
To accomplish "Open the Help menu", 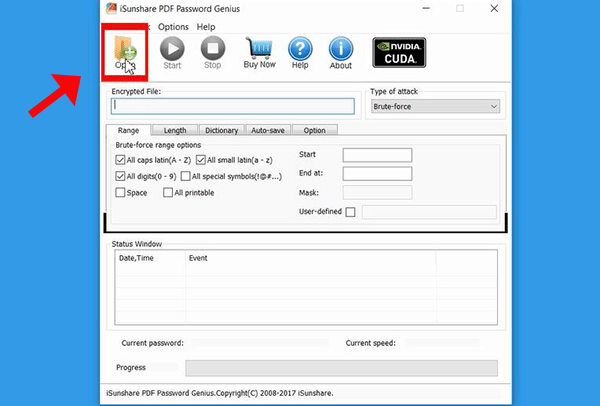I will pyautogui.click(x=206, y=27).
